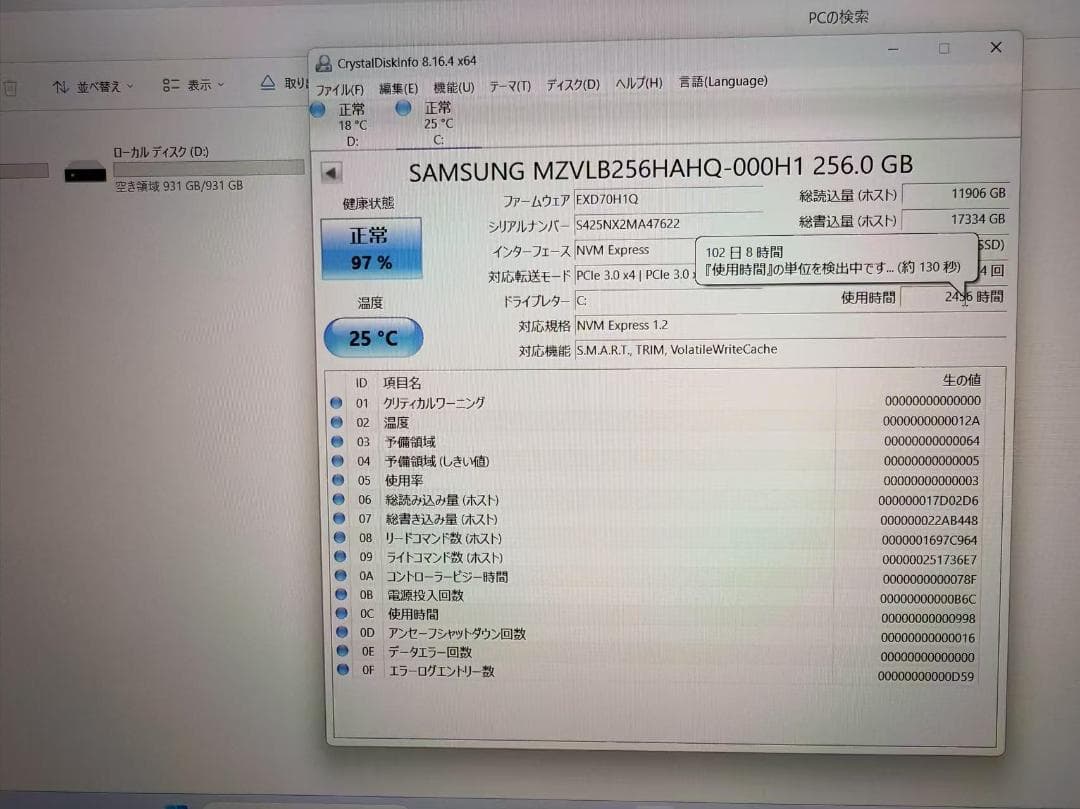The image size is (1080, 809).
Task: Click the 25°C temperature badge
Action: click(371, 337)
